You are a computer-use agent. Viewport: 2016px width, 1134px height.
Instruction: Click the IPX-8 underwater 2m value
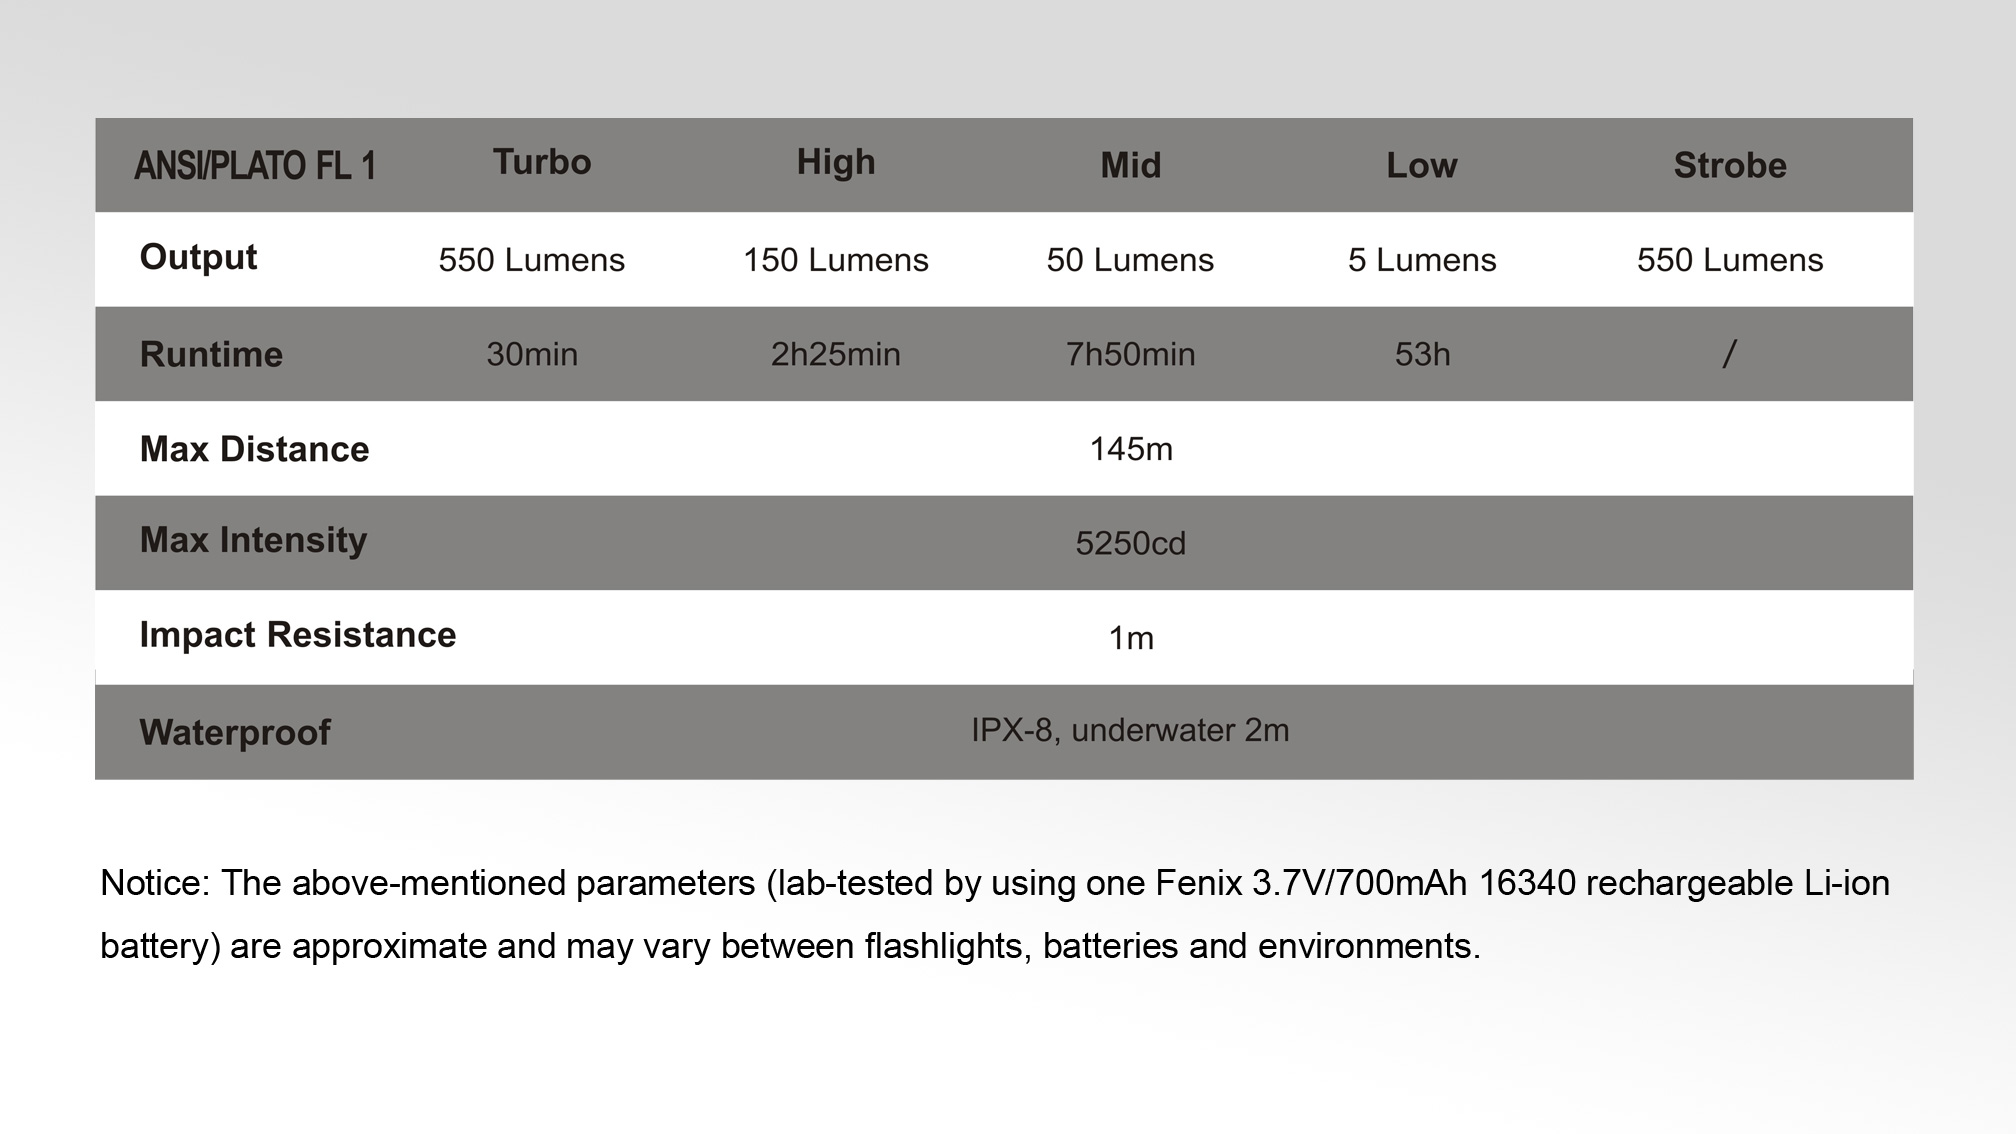pos(1130,730)
